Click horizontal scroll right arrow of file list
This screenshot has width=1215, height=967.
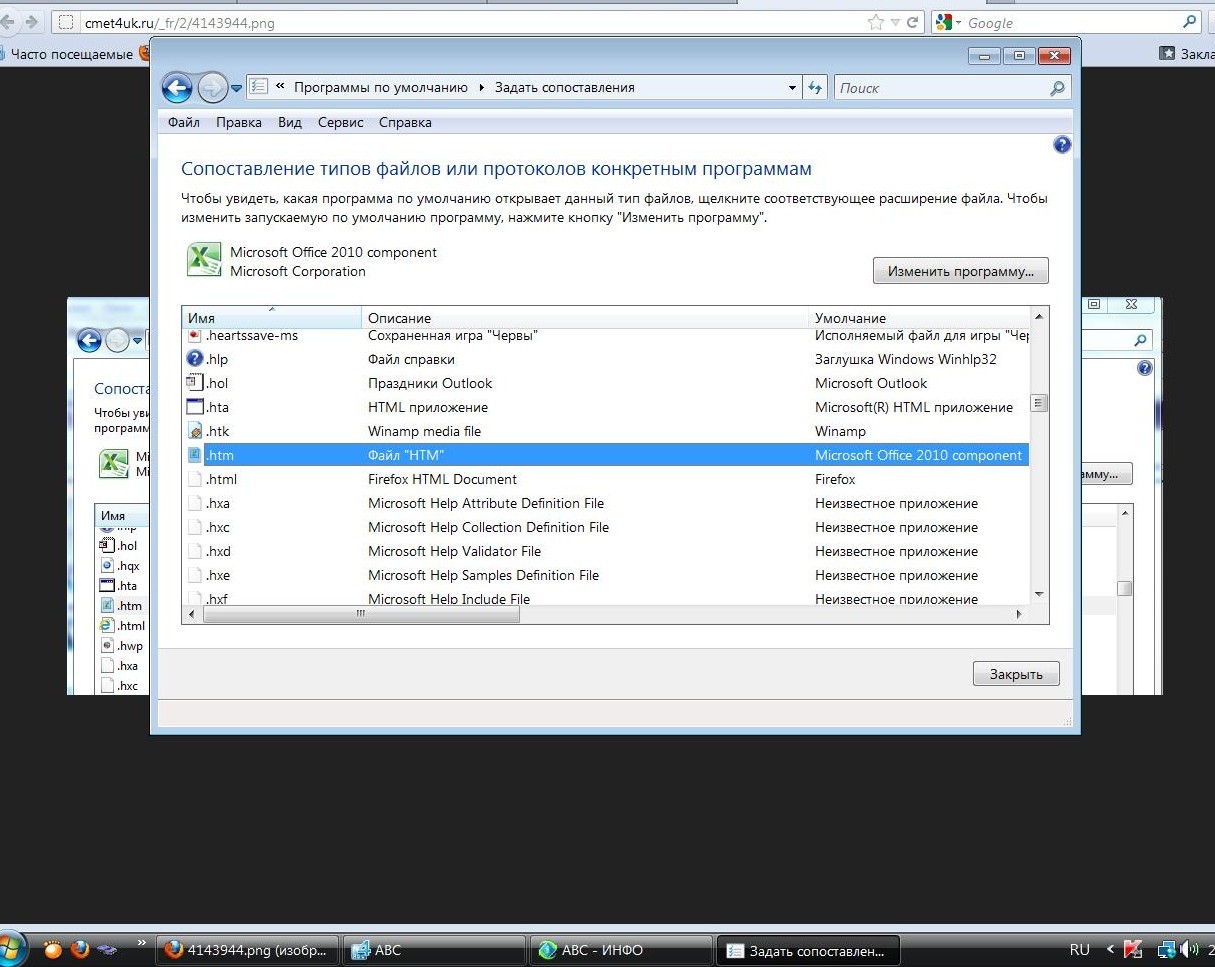[1020, 614]
